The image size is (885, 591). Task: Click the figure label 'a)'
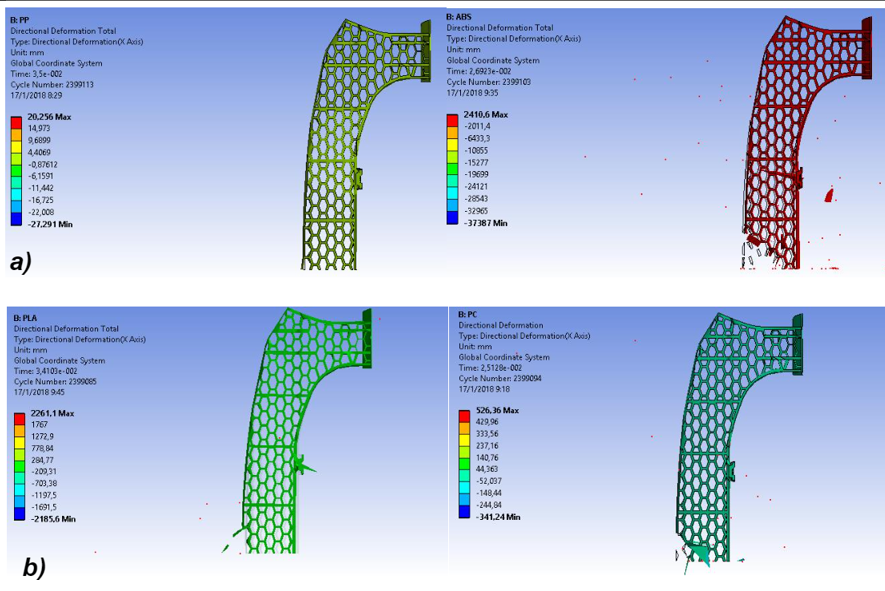pos(21,262)
